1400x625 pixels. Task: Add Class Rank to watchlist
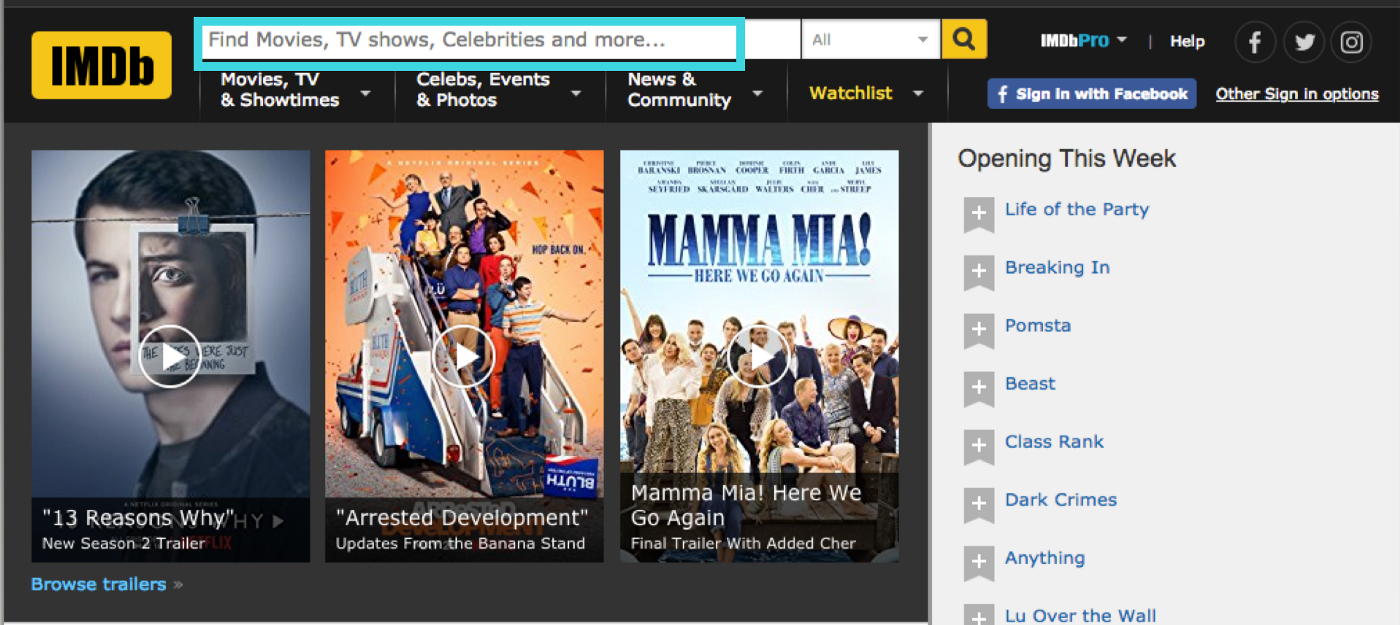tap(979, 446)
